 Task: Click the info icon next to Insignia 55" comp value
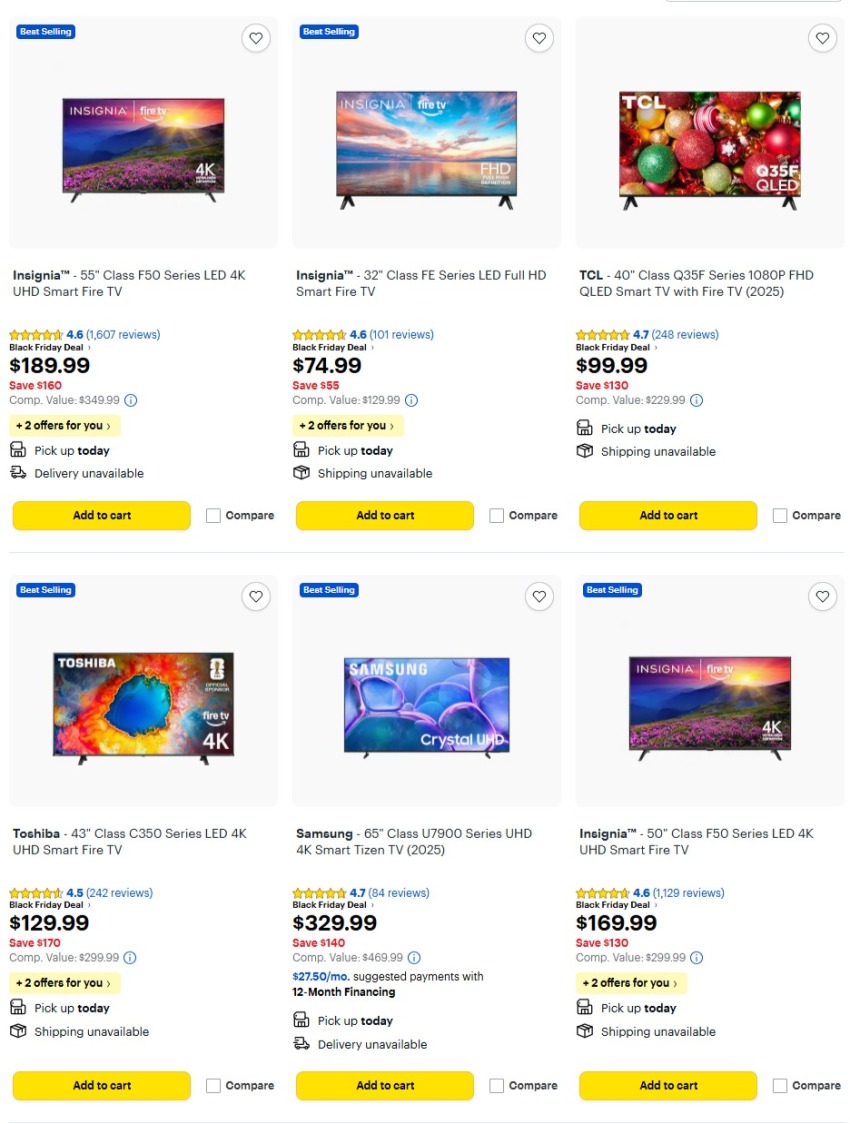point(130,400)
